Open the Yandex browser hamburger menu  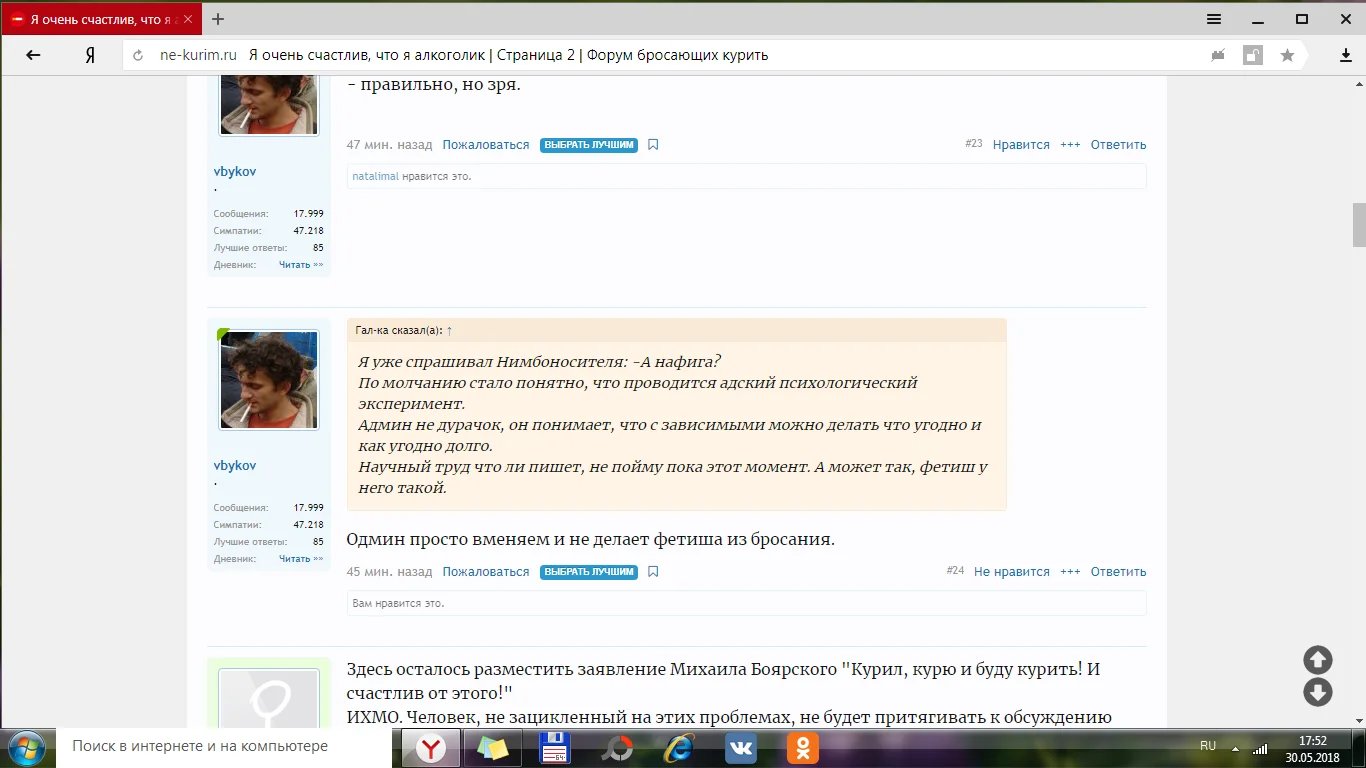click(1214, 19)
